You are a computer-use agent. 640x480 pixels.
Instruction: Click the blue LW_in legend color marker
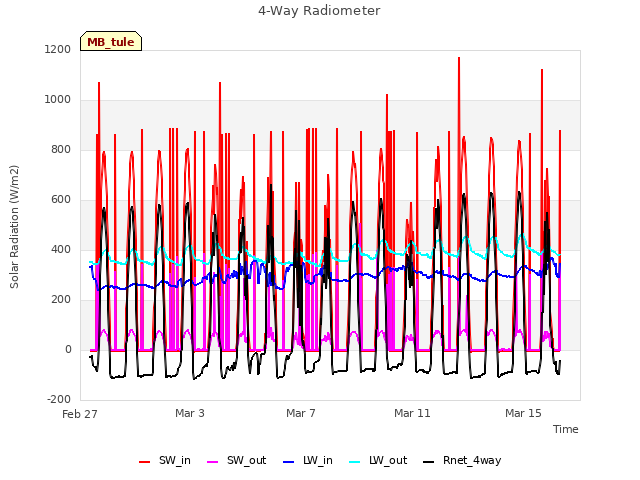288,462
